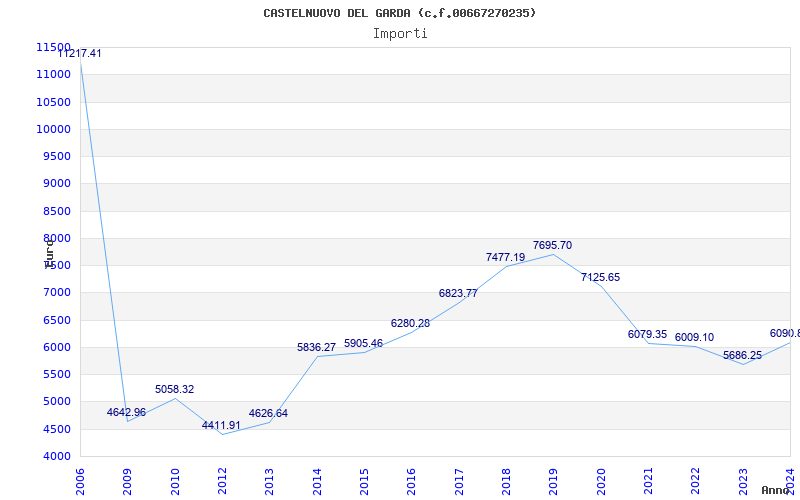Click the 8500 y-axis tick label
Viewport: 800px width, 500px height.
pyautogui.click(x=56, y=211)
